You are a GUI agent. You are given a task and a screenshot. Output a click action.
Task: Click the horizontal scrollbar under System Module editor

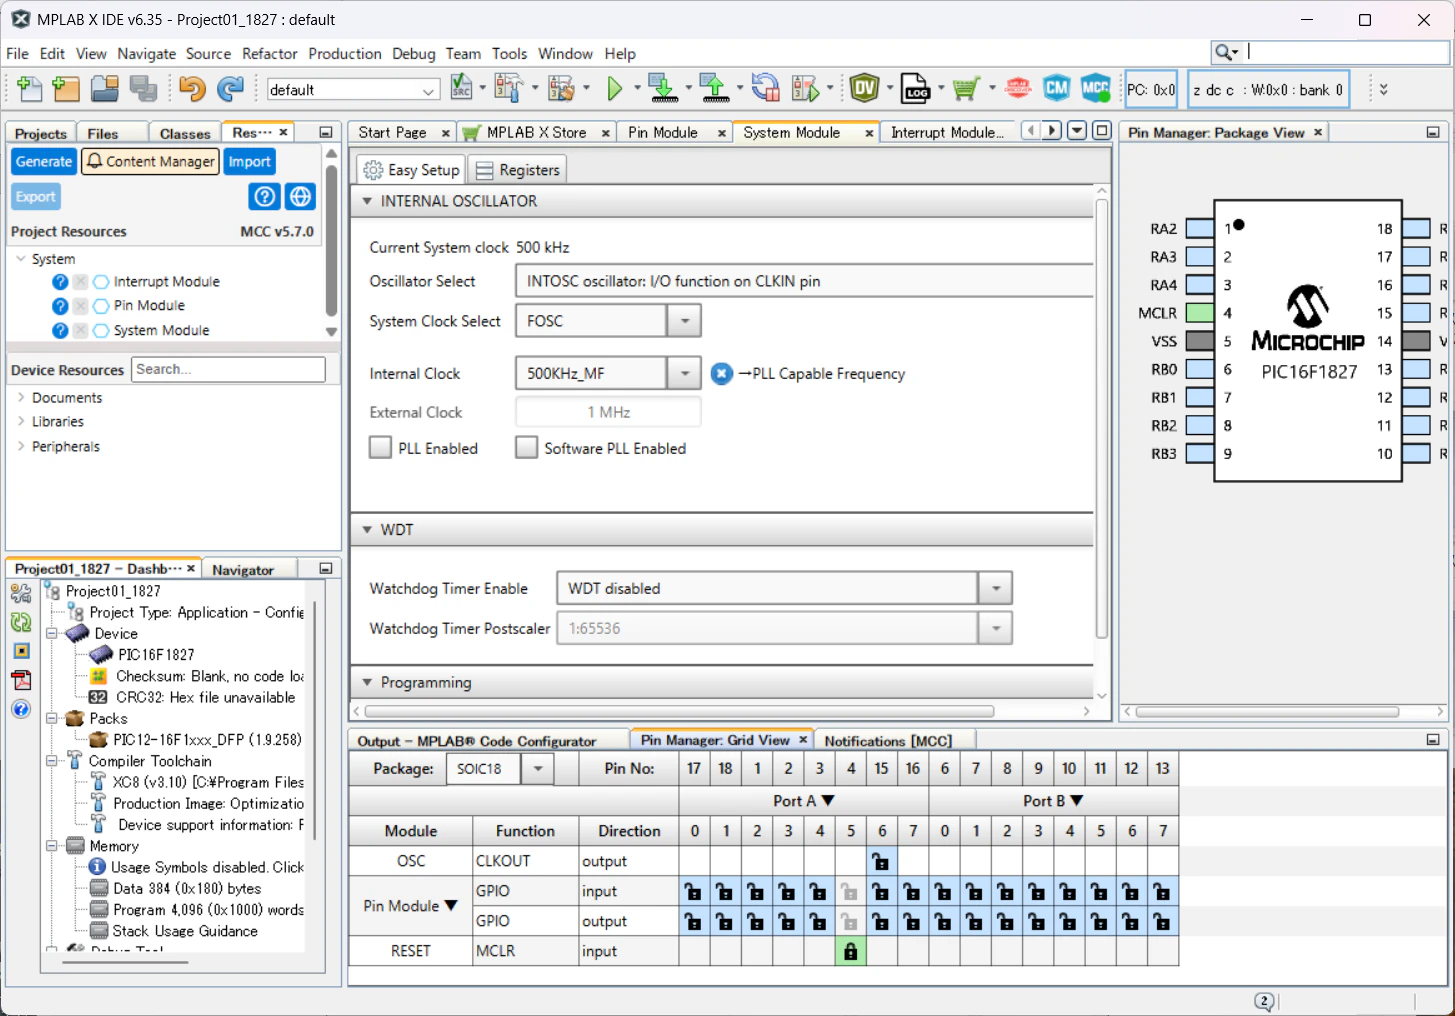click(679, 711)
